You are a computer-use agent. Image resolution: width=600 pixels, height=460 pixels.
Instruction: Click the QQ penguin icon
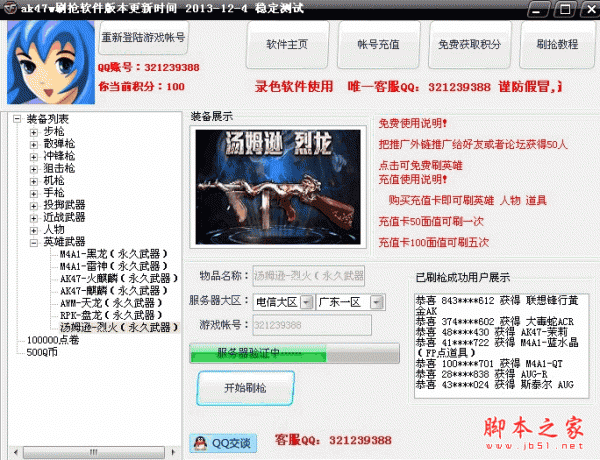(x=200, y=443)
